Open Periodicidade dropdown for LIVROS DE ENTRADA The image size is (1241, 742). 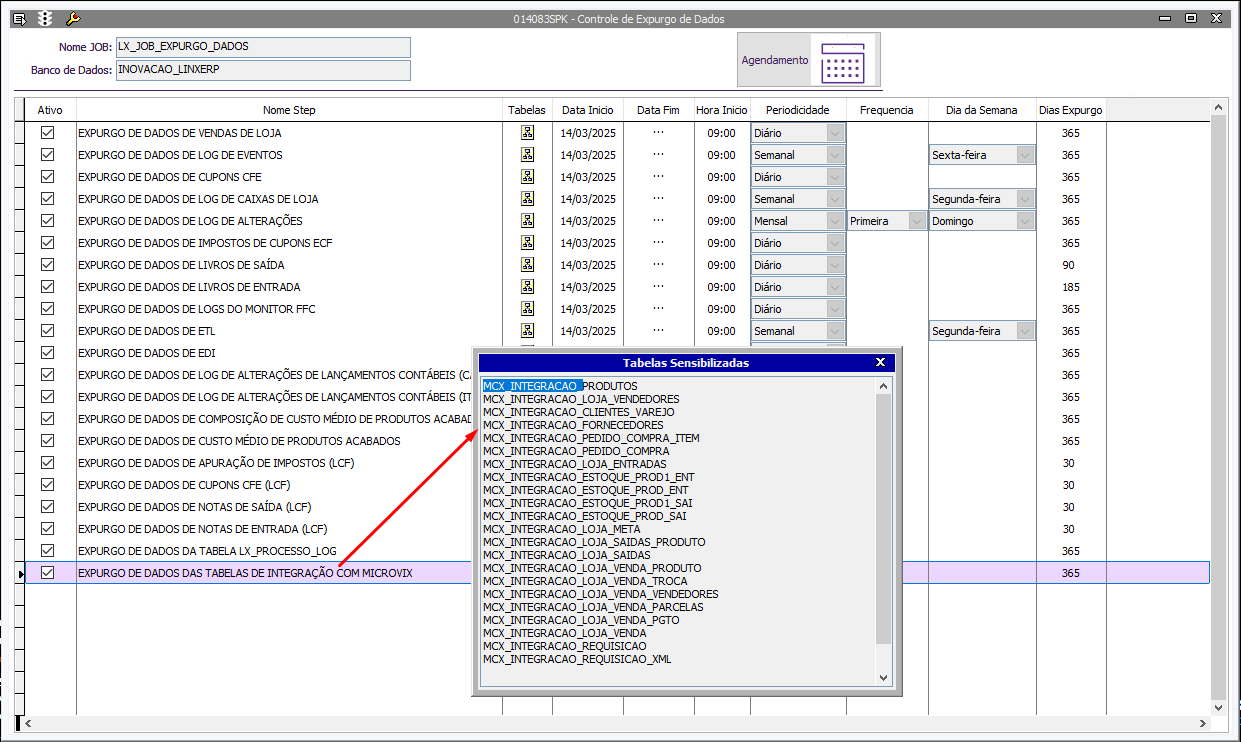pyautogui.click(x=836, y=287)
